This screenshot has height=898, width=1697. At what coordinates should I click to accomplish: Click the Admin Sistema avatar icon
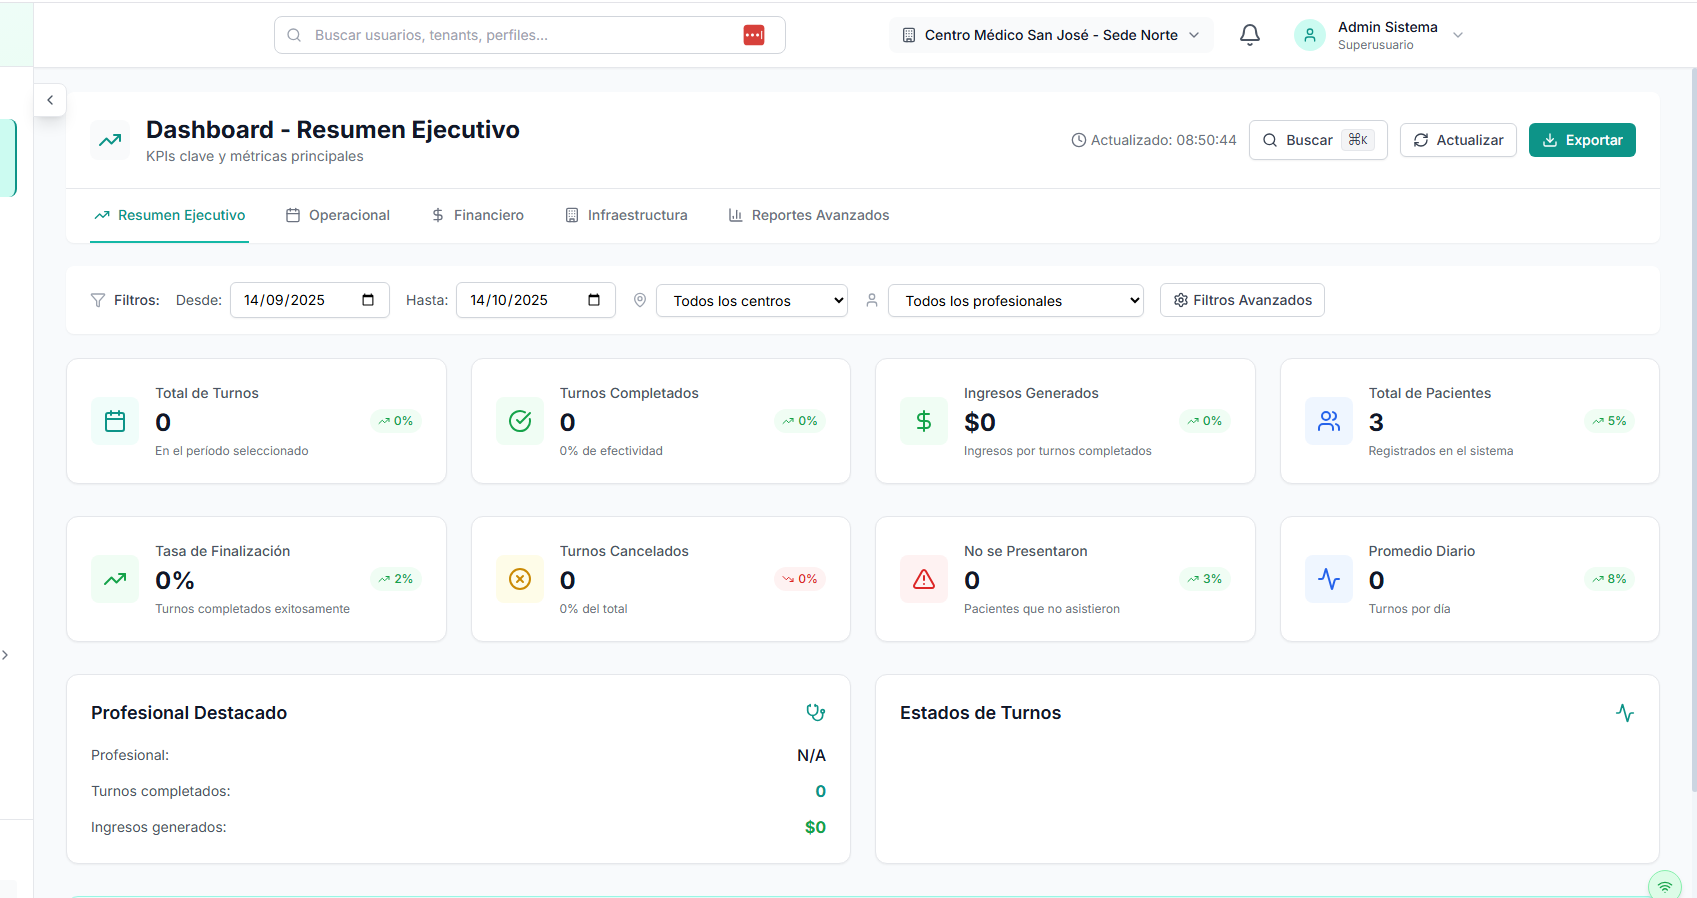(1310, 35)
